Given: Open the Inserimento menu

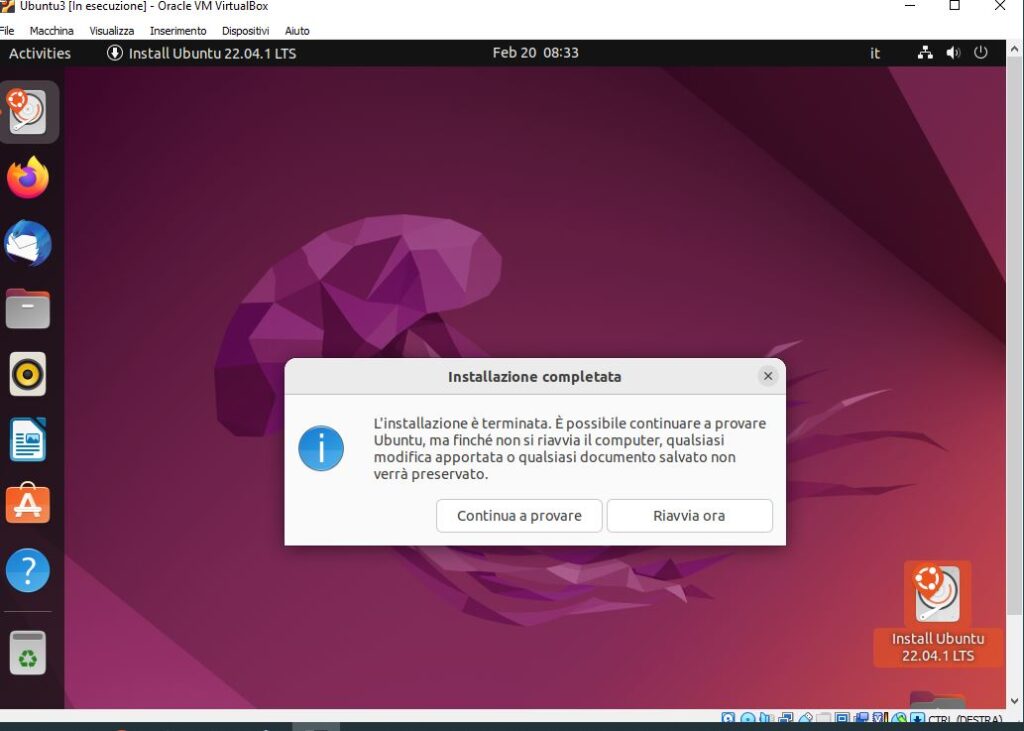Looking at the screenshot, I should pos(178,31).
